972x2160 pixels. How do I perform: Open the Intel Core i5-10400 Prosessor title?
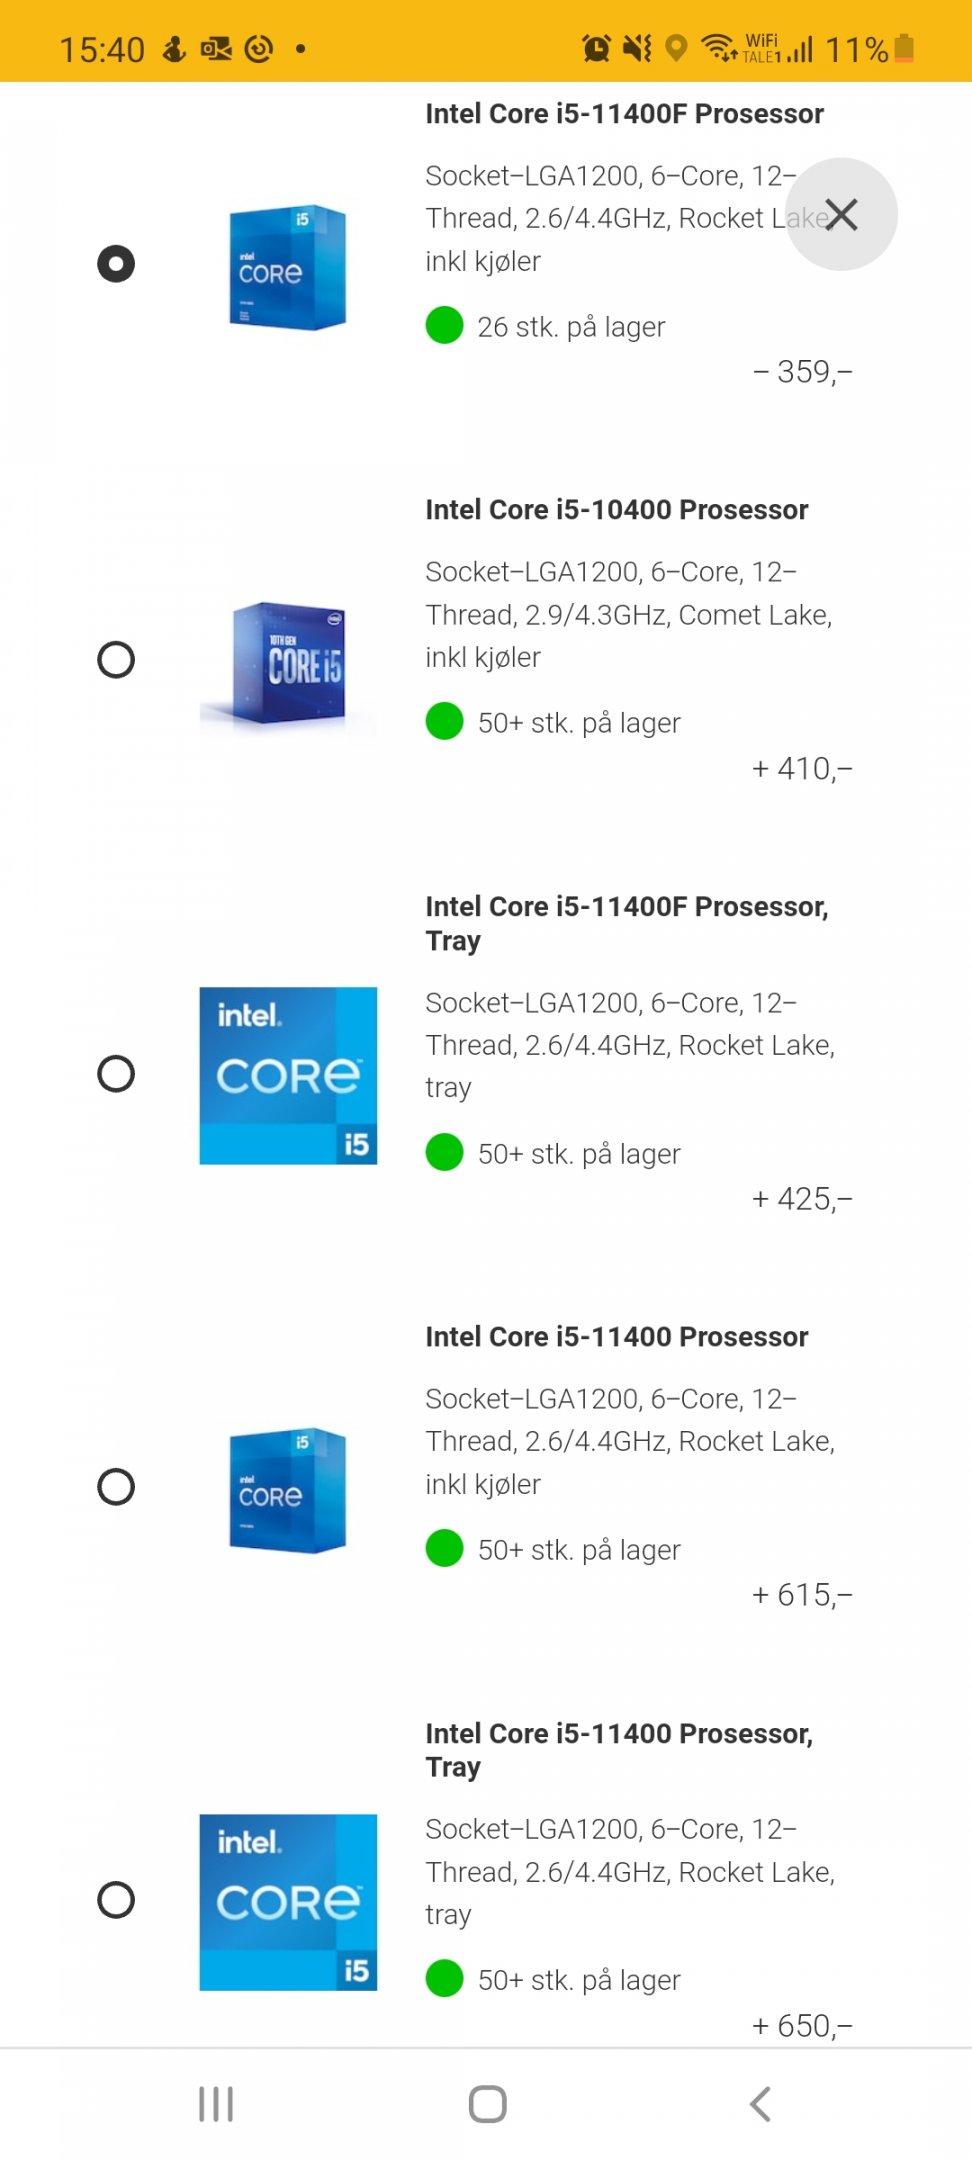click(617, 510)
